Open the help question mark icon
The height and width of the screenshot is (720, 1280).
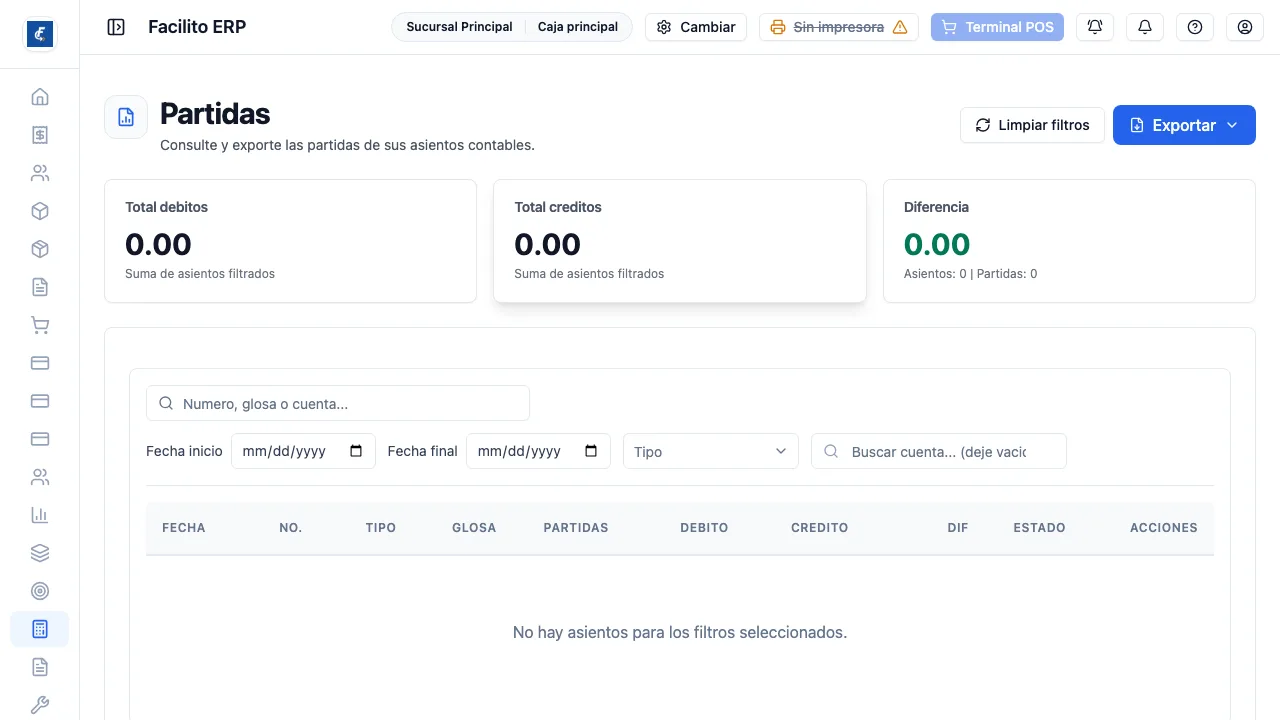1195,27
